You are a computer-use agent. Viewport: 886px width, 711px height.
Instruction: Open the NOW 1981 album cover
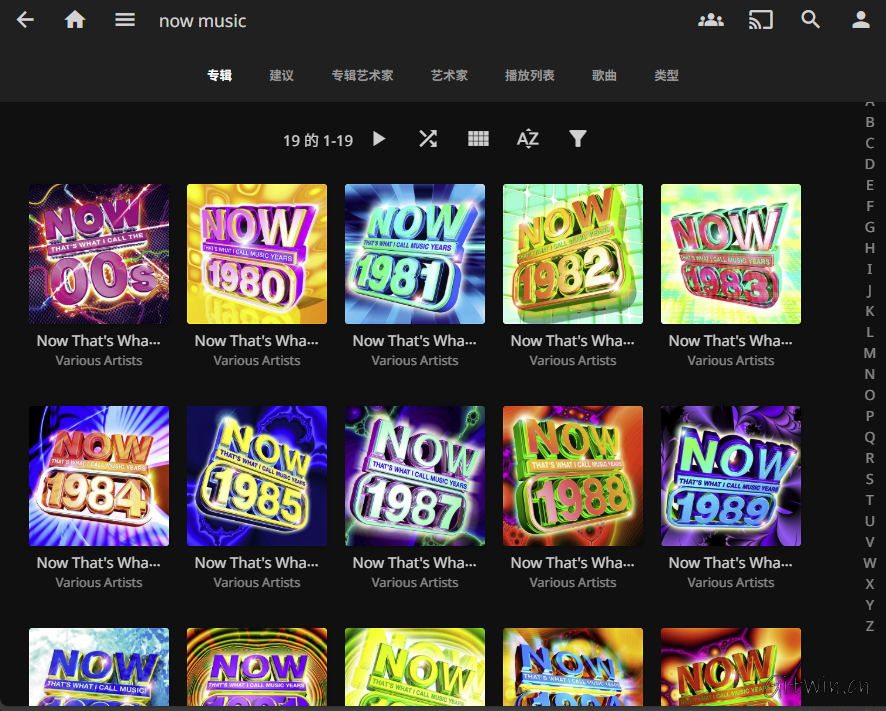tap(415, 254)
